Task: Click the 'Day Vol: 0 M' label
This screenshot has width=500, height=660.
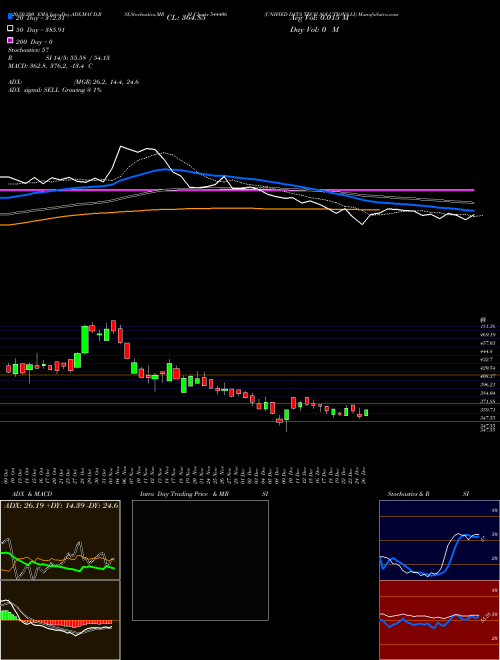Action: click(314, 30)
